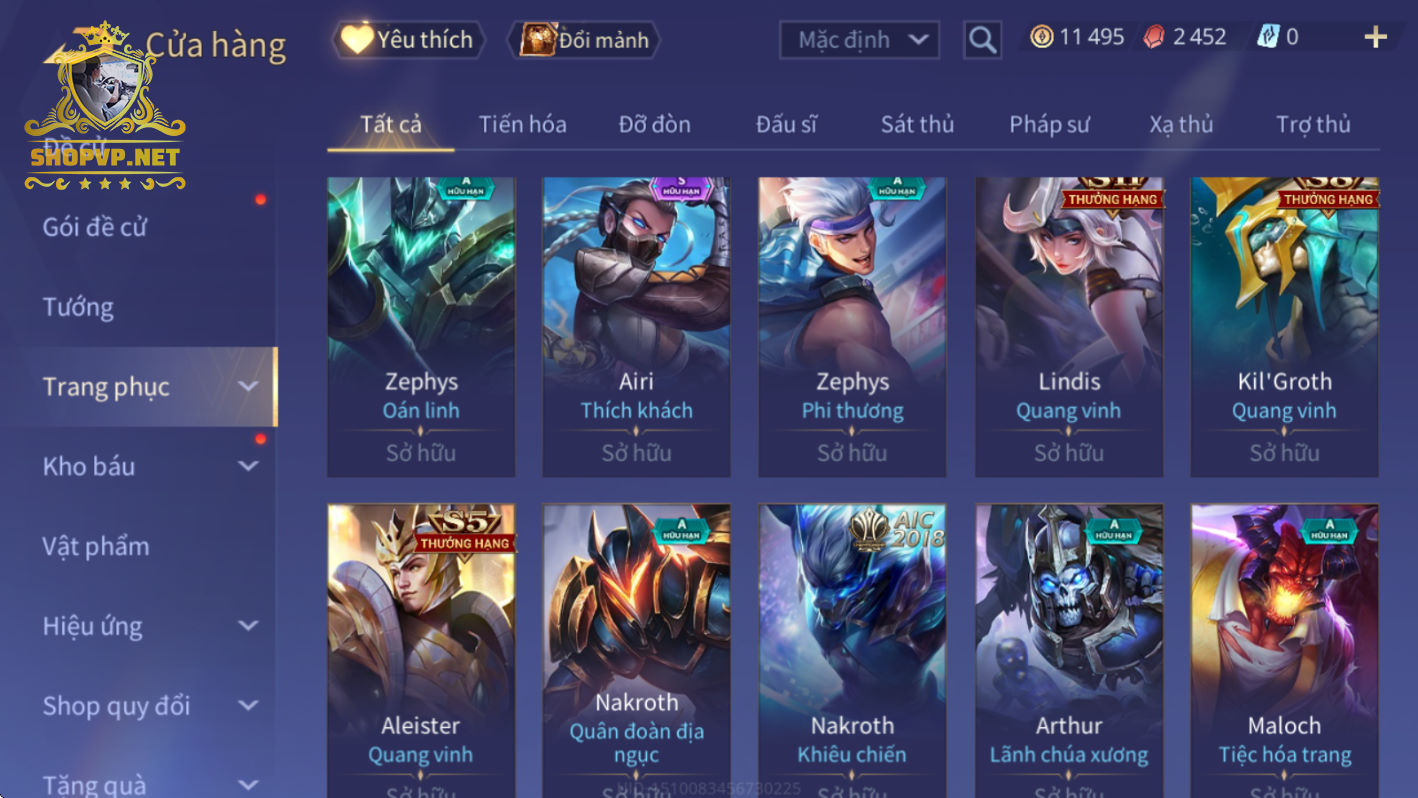Click the blue voucher ticket icon
1418x798 pixels.
(x=1268, y=38)
